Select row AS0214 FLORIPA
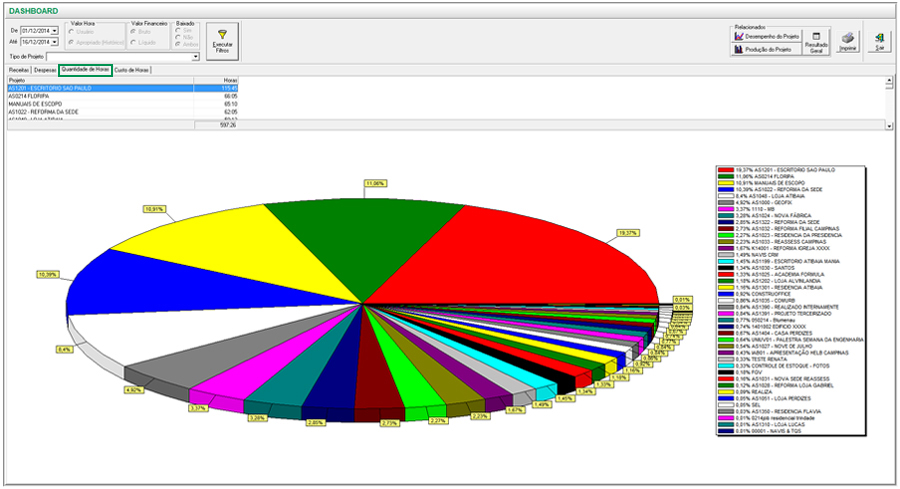 pyautogui.click(x=122, y=96)
